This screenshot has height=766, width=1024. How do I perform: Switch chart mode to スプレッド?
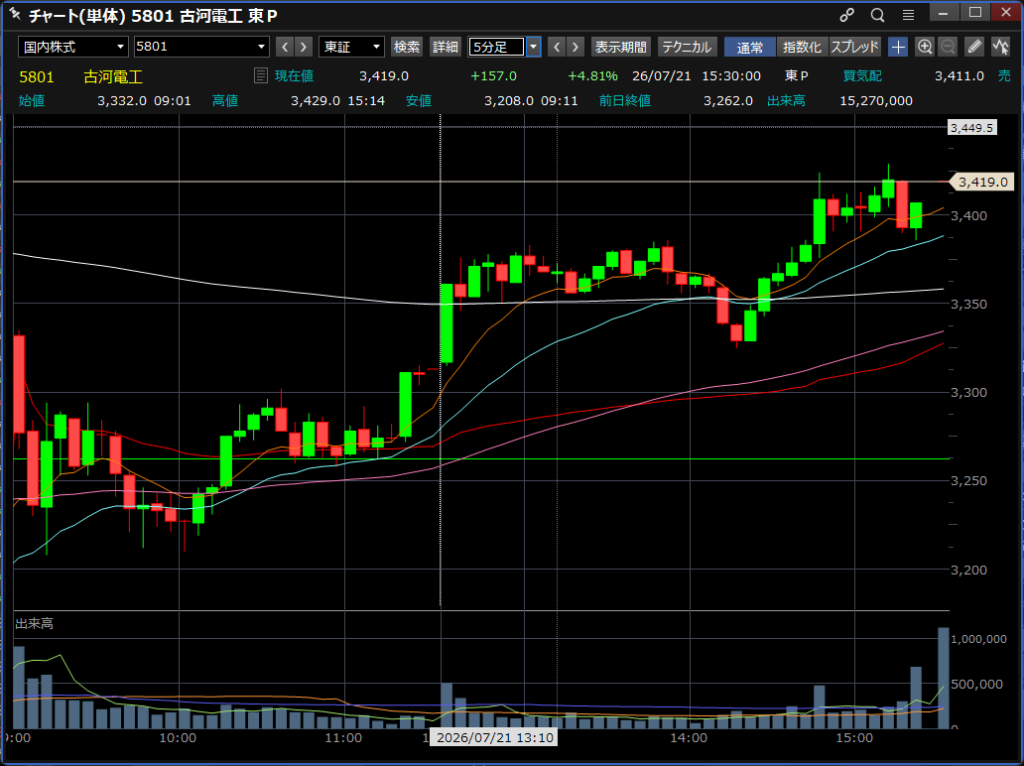point(855,47)
